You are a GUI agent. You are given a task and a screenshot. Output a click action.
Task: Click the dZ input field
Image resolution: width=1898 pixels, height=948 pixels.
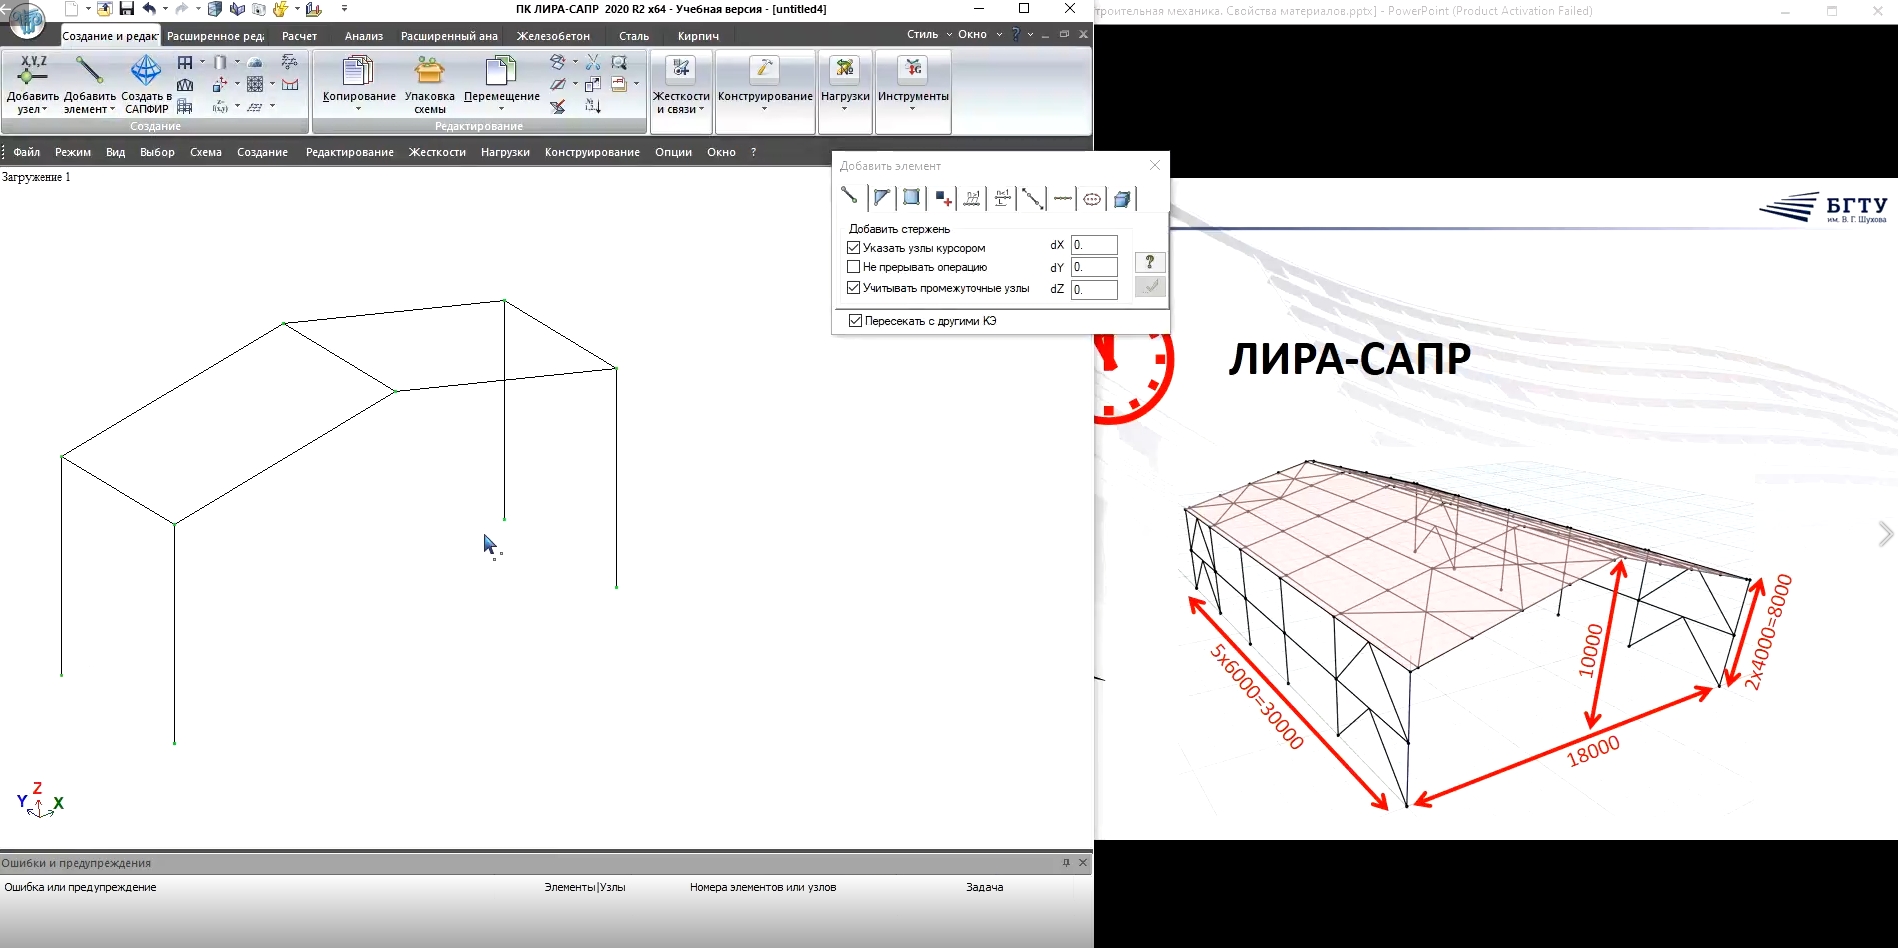[1094, 289]
